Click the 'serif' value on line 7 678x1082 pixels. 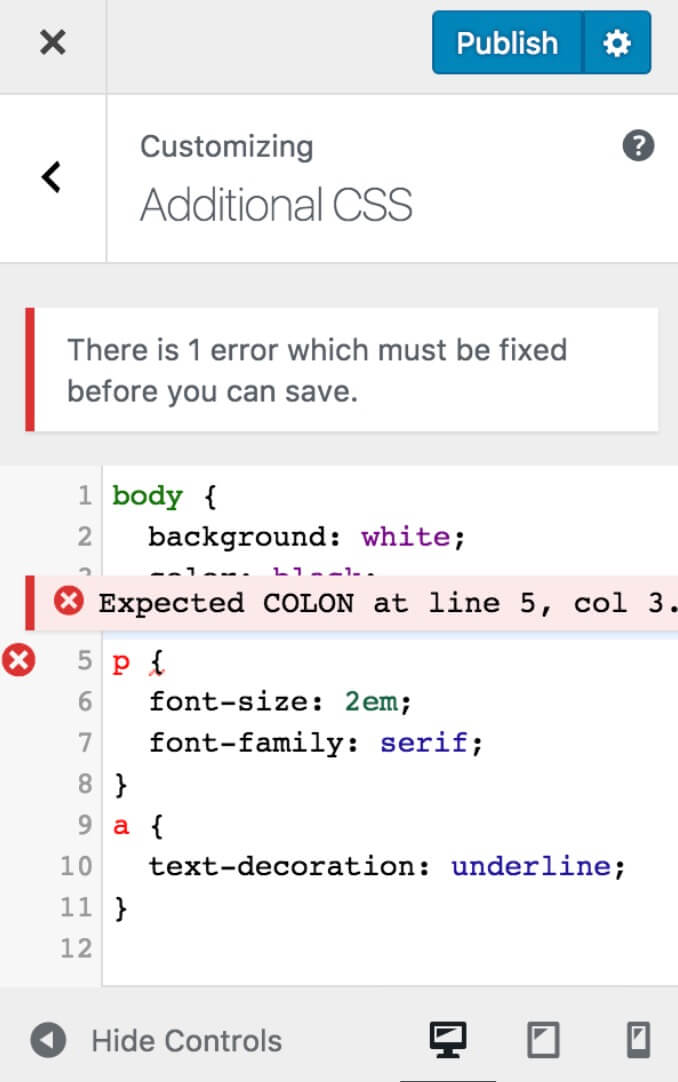pos(423,742)
